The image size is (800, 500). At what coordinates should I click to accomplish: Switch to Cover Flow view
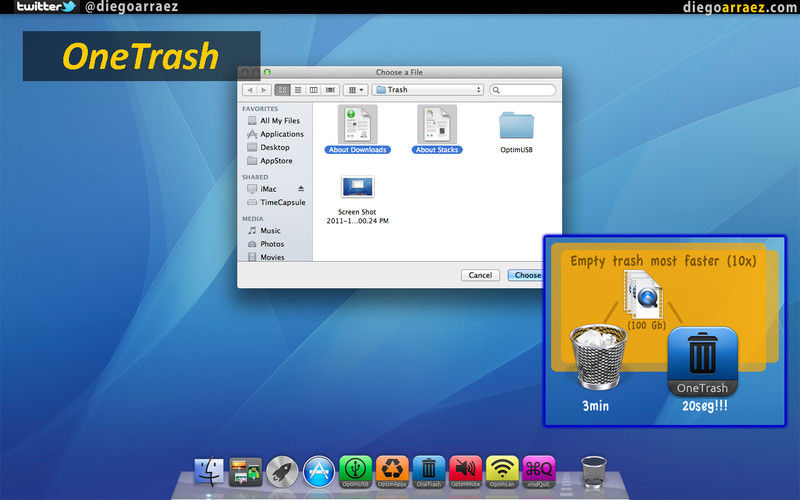point(330,90)
